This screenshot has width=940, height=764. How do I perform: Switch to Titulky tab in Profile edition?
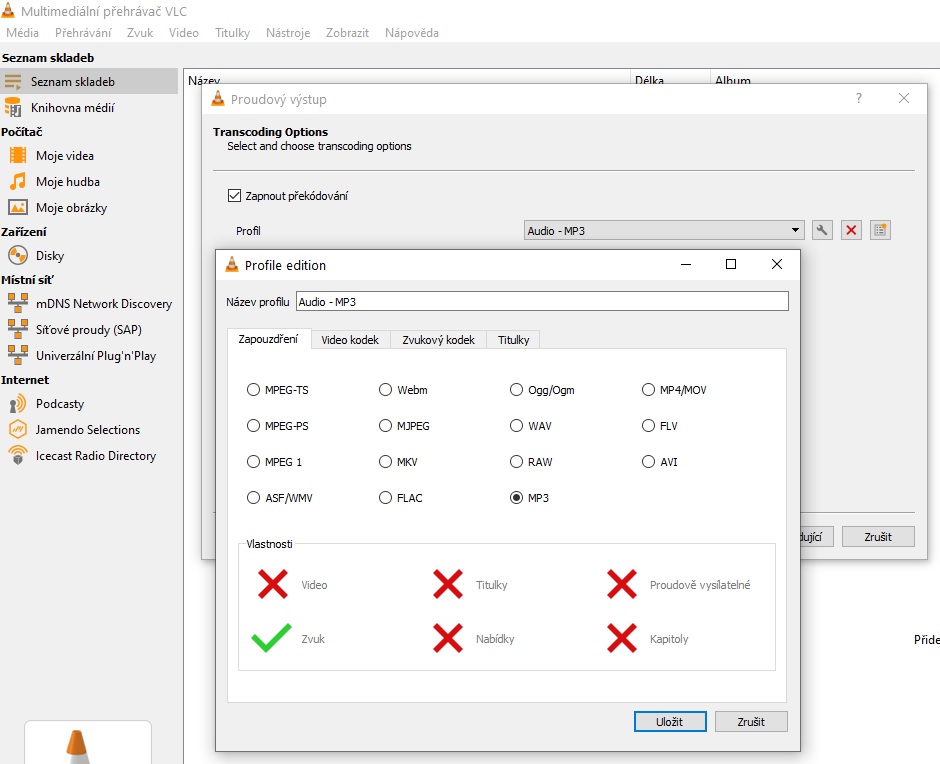click(x=514, y=340)
